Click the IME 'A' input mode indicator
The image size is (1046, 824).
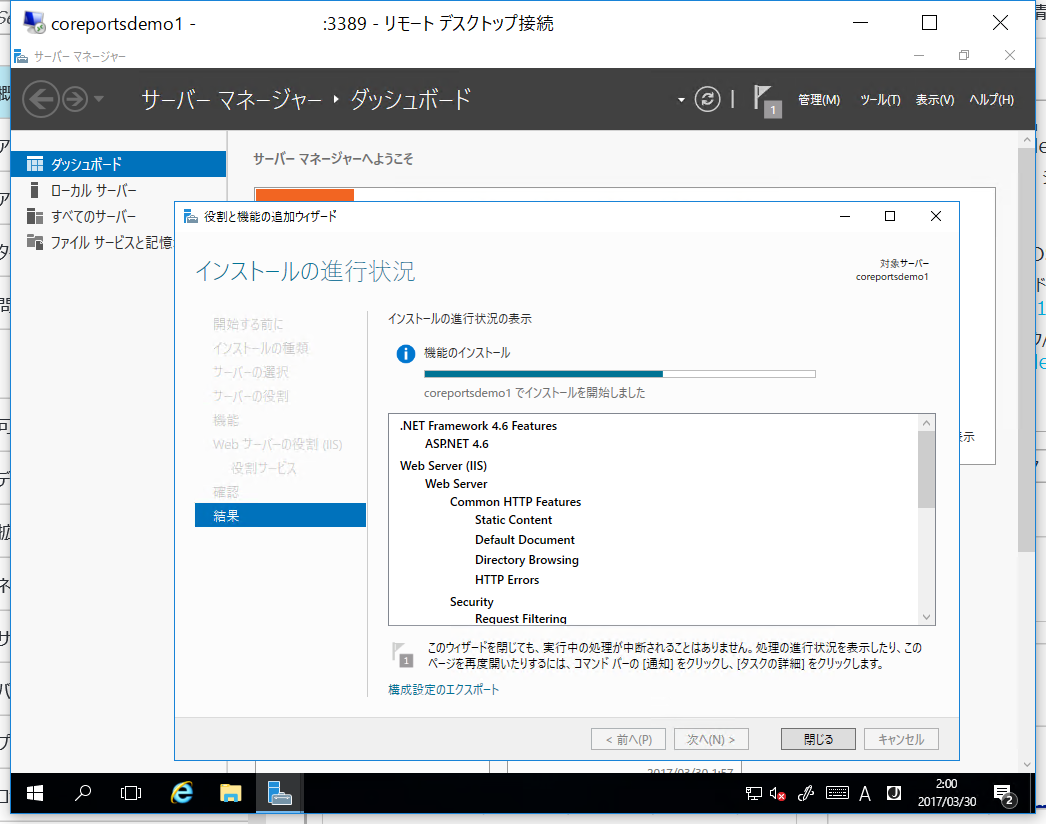pyautogui.click(x=865, y=793)
